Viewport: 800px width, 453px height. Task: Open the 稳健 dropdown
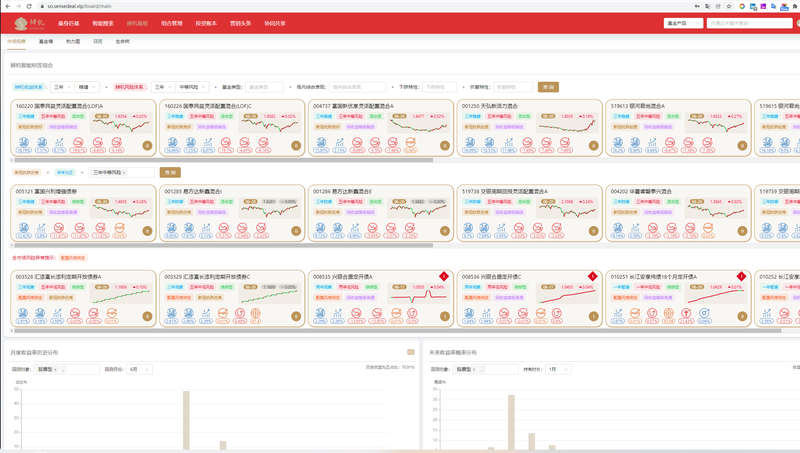pyautogui.click(x=87, y=87)
